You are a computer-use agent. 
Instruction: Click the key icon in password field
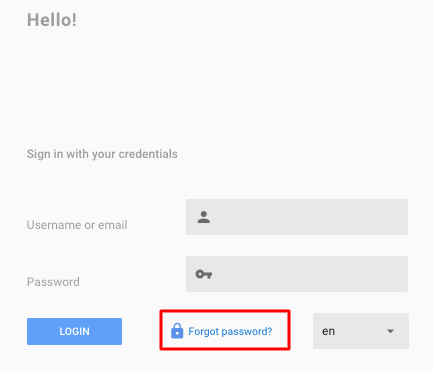coord(204,274)
